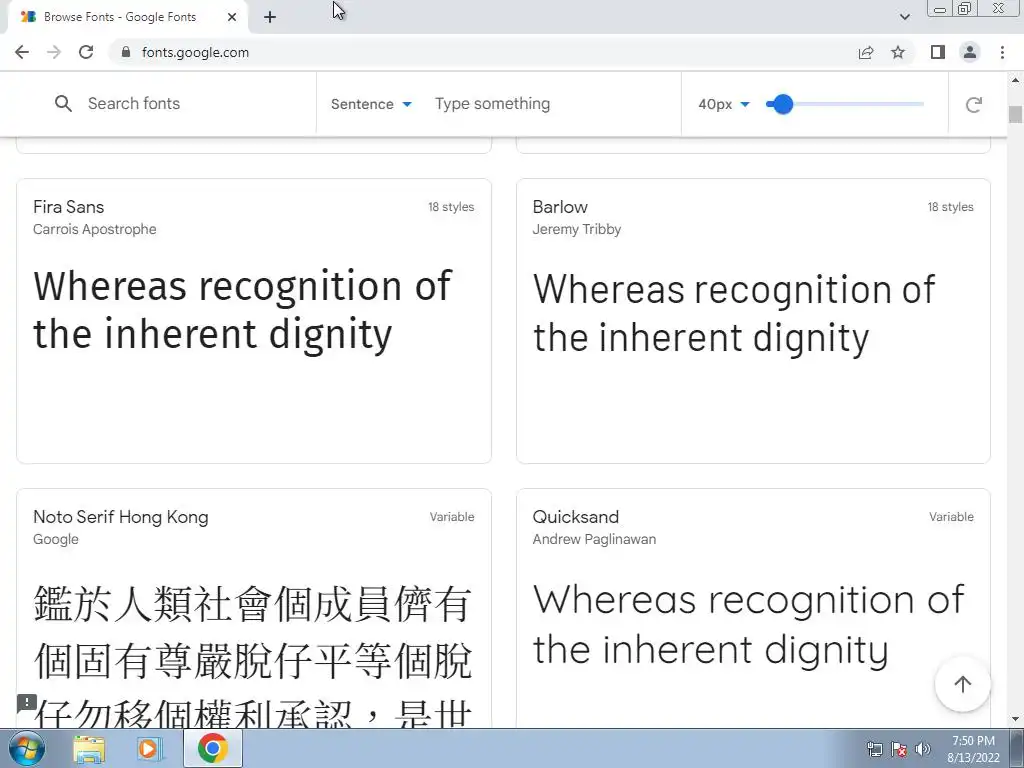Click the lock icon in address bar
The width and height of the screenshot is (1024, 768).
tap(126, 52)
